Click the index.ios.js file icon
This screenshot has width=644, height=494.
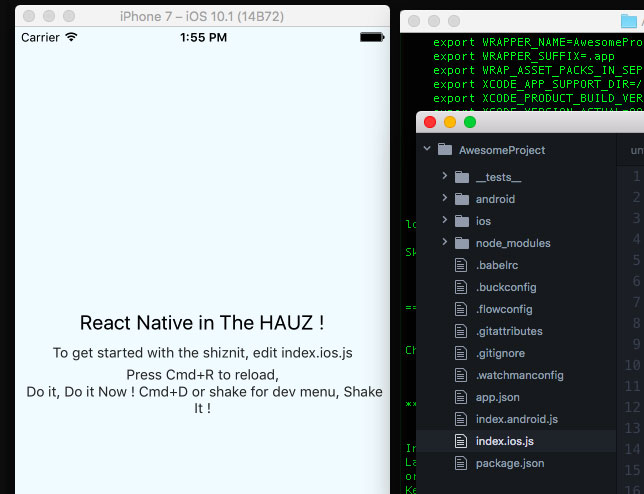[461, 441]
